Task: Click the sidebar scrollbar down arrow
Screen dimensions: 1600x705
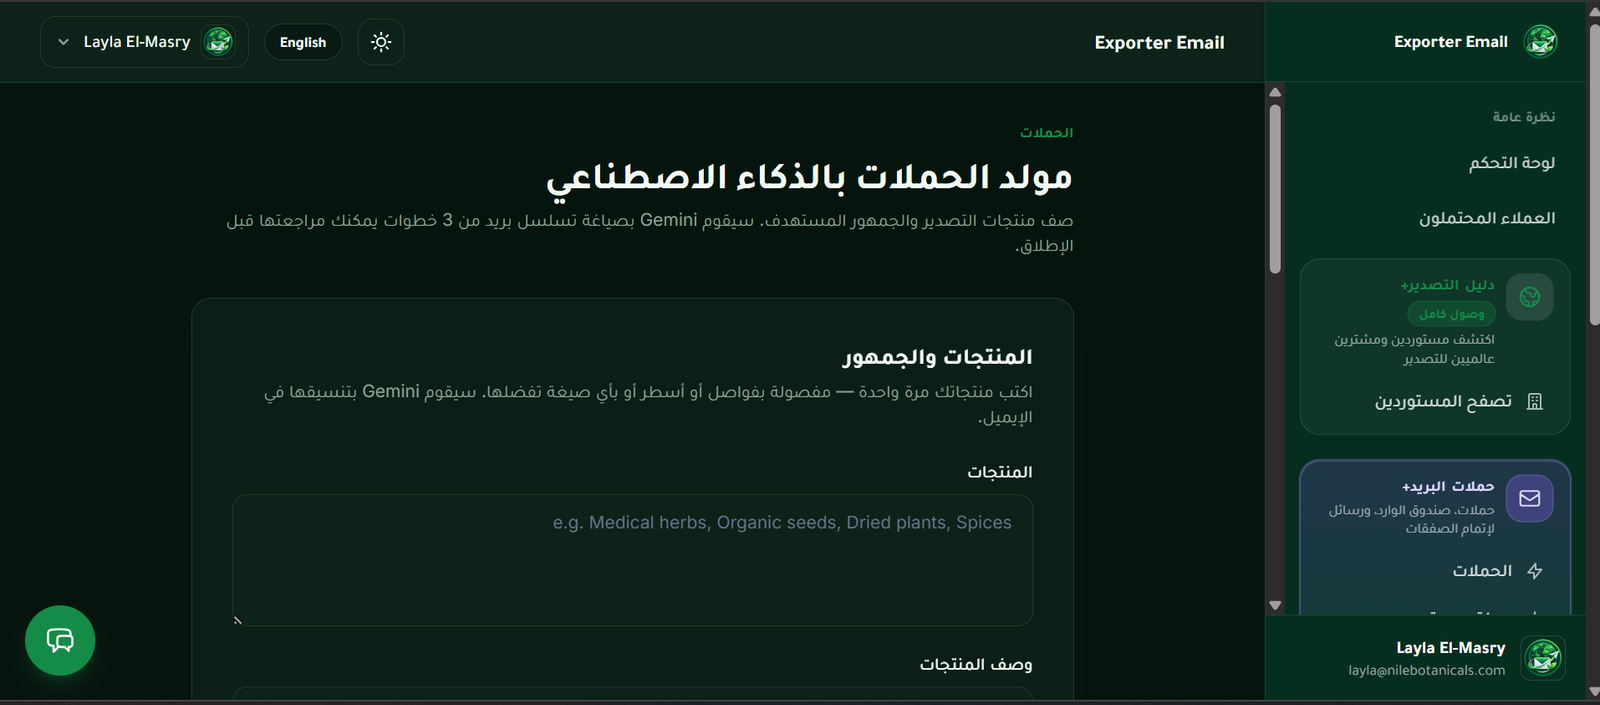Action: coord(1275,605)
